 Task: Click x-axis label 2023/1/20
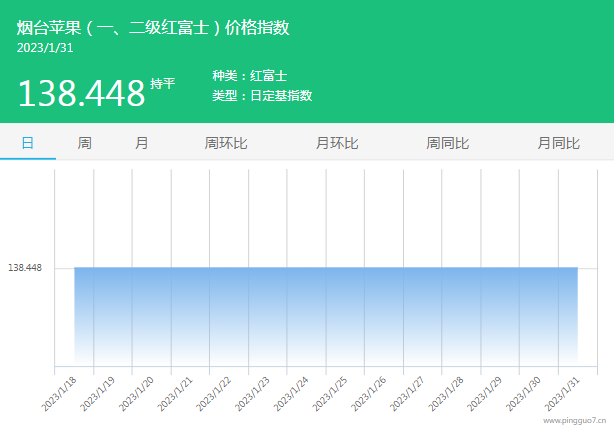coord(136,394)
